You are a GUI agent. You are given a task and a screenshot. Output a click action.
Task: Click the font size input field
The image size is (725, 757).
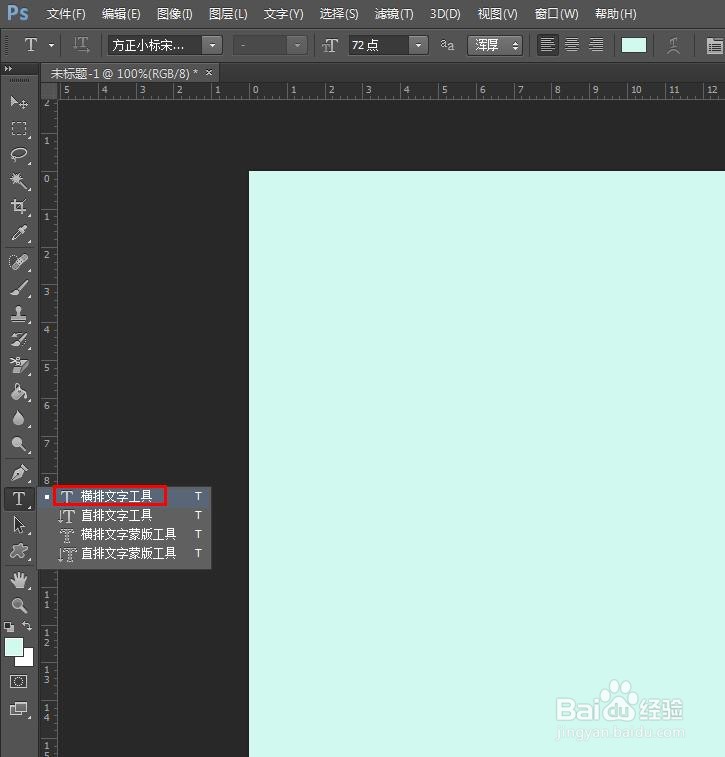[x=379, y=45]
